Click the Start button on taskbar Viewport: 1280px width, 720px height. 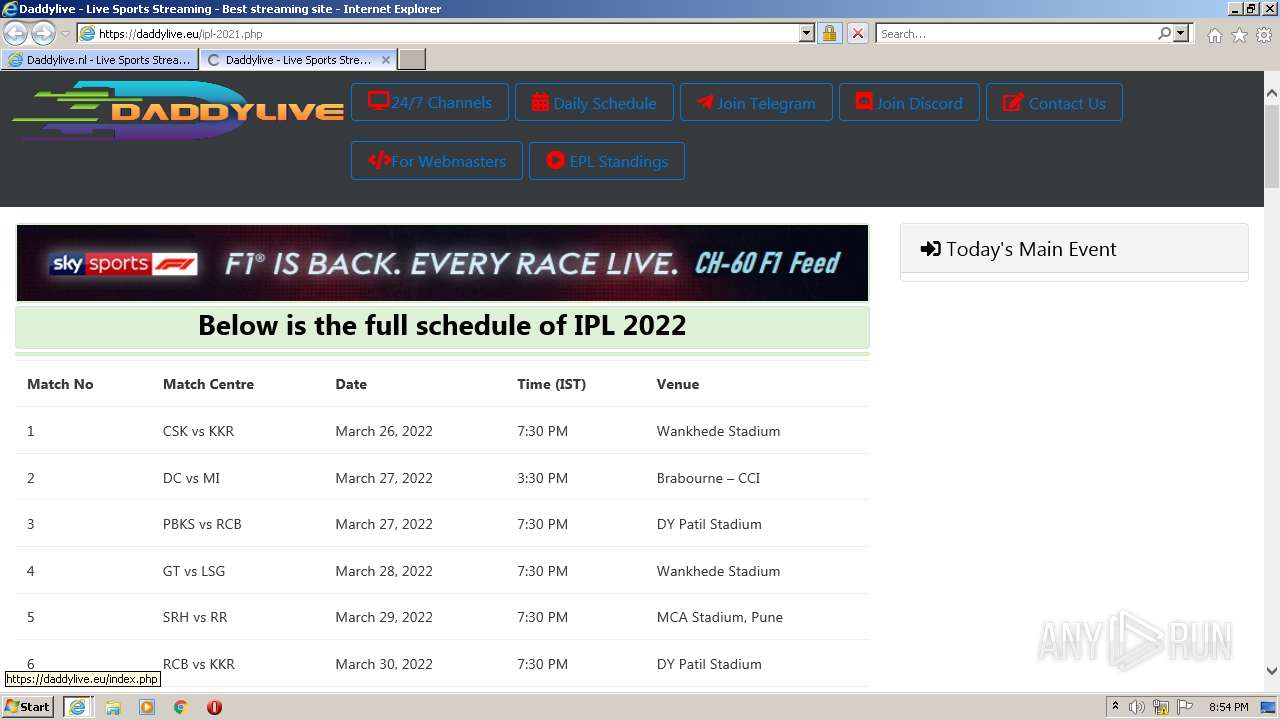pyautogui.click(x=28, y=706)
